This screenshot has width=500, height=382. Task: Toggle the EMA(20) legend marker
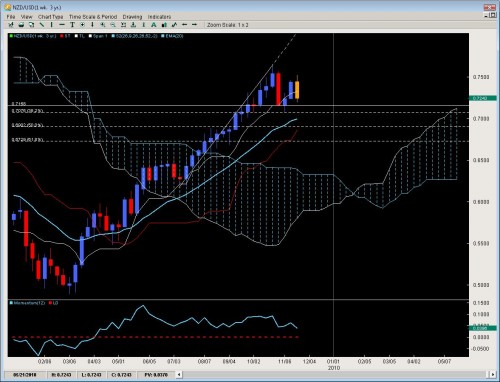click(163, 36)
